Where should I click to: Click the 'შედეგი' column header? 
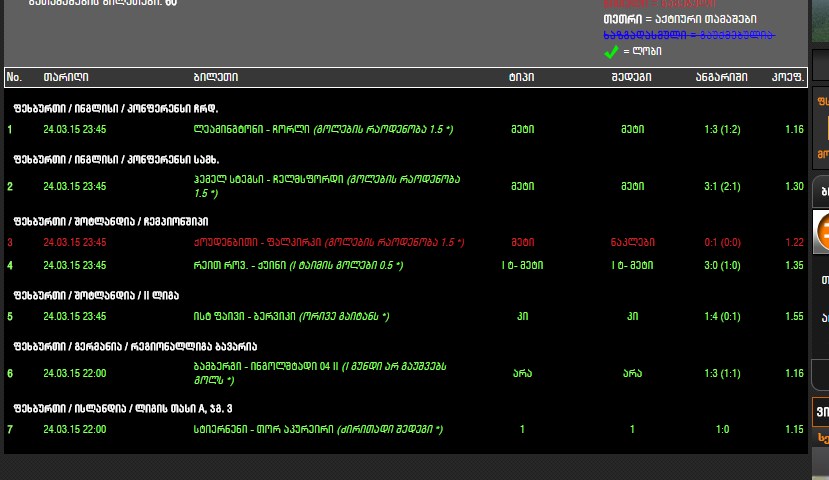pos(632,77)
